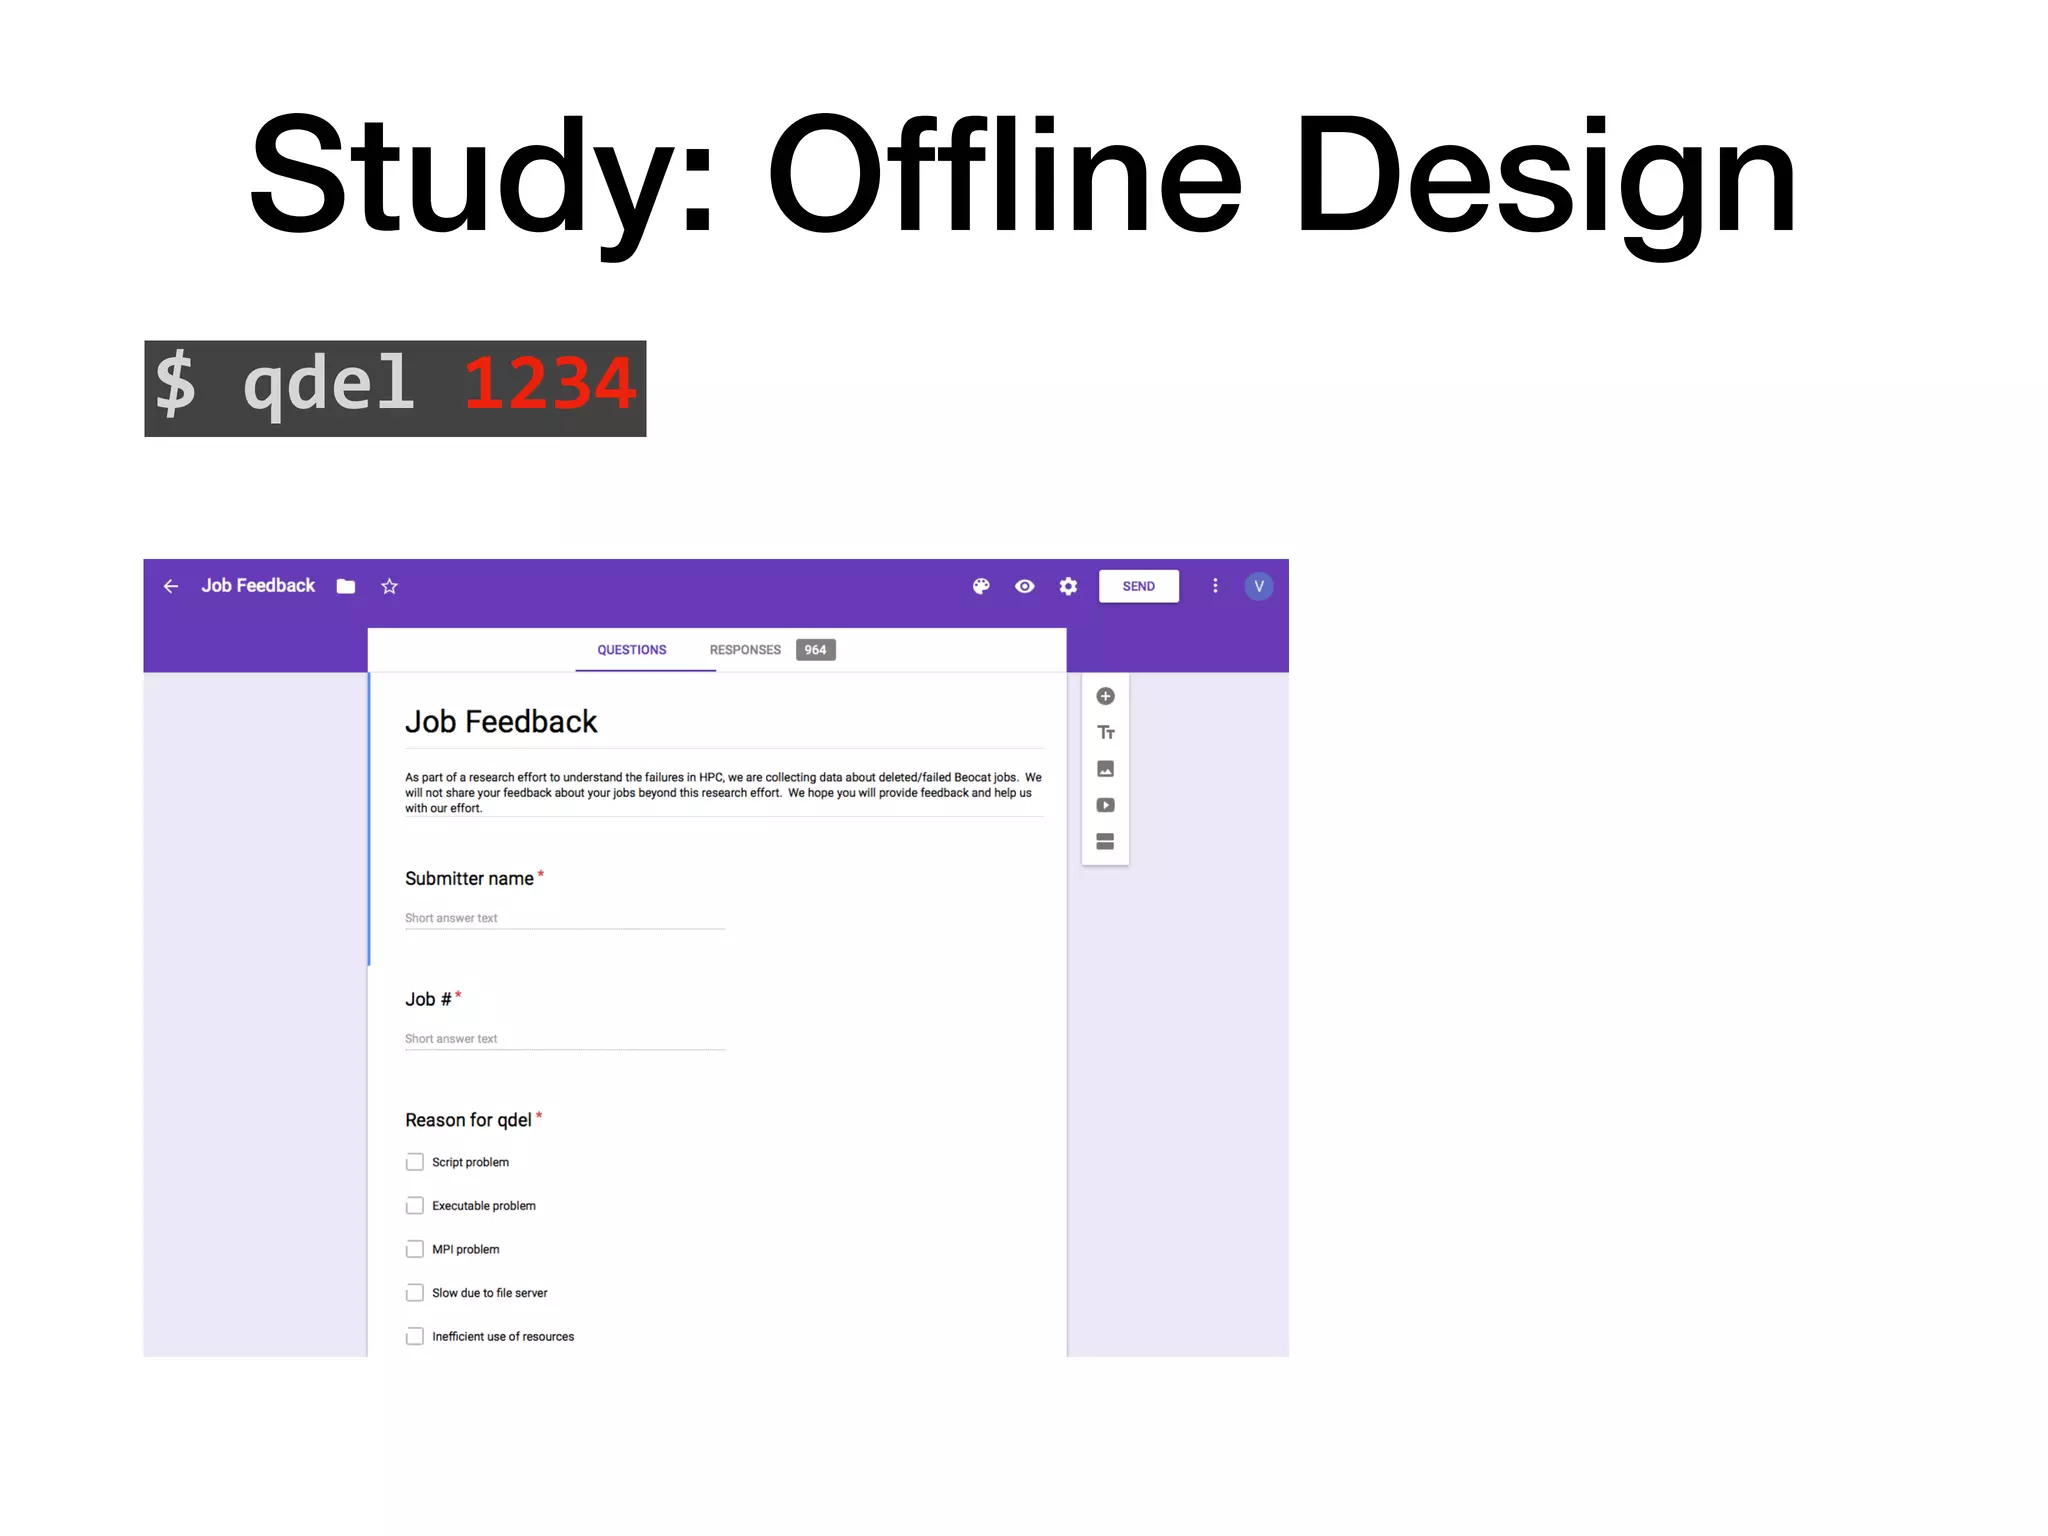2048x1536 pixels.
Task: Check the Script problem checkbox
Action: [x=414, y=1162]
